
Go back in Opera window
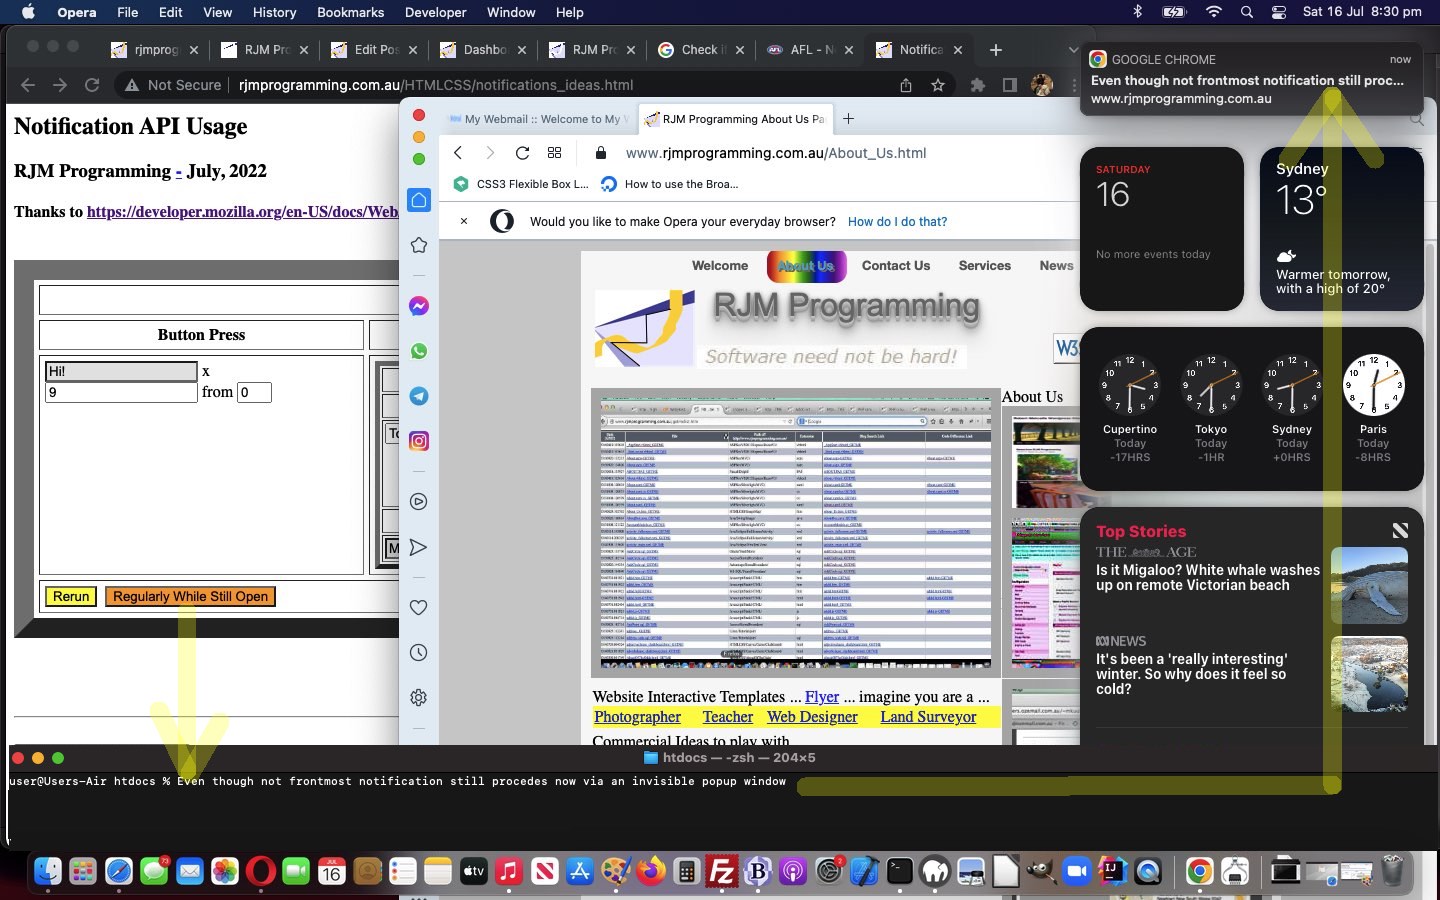point(458,153)
